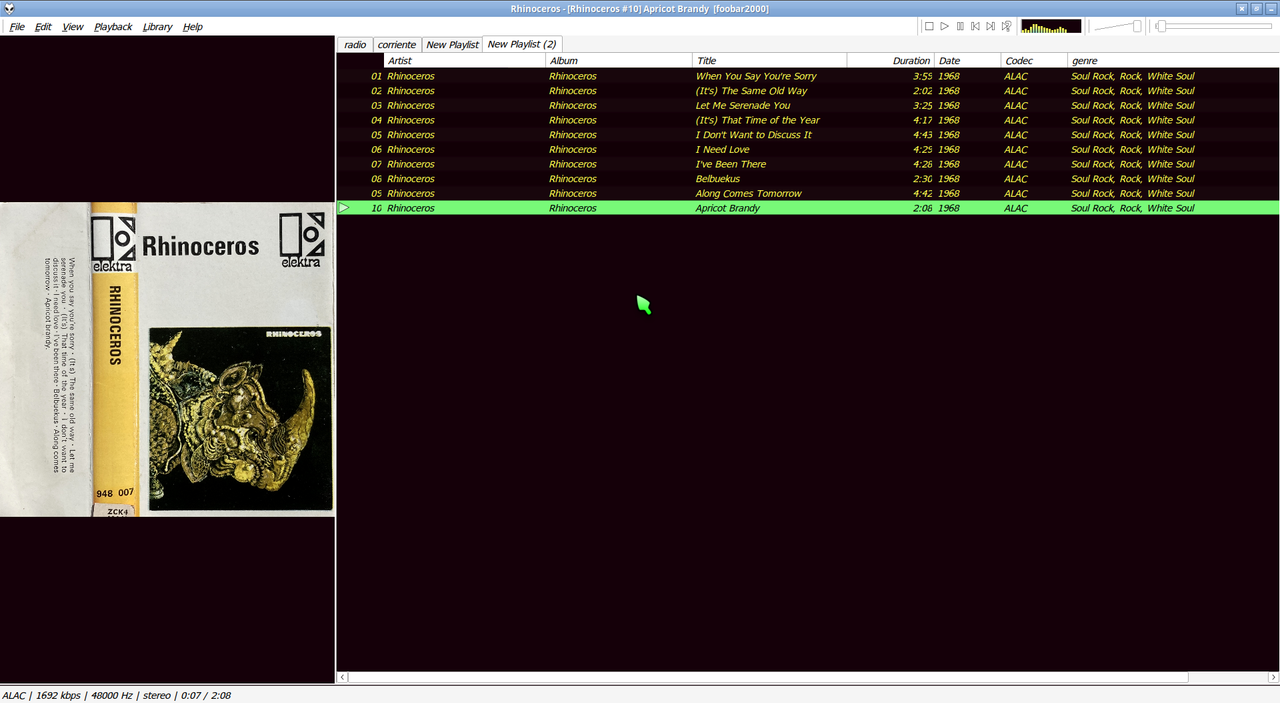Open the Library menu
The height and width of the screenshot is (703, 1280).
point(157,27)
